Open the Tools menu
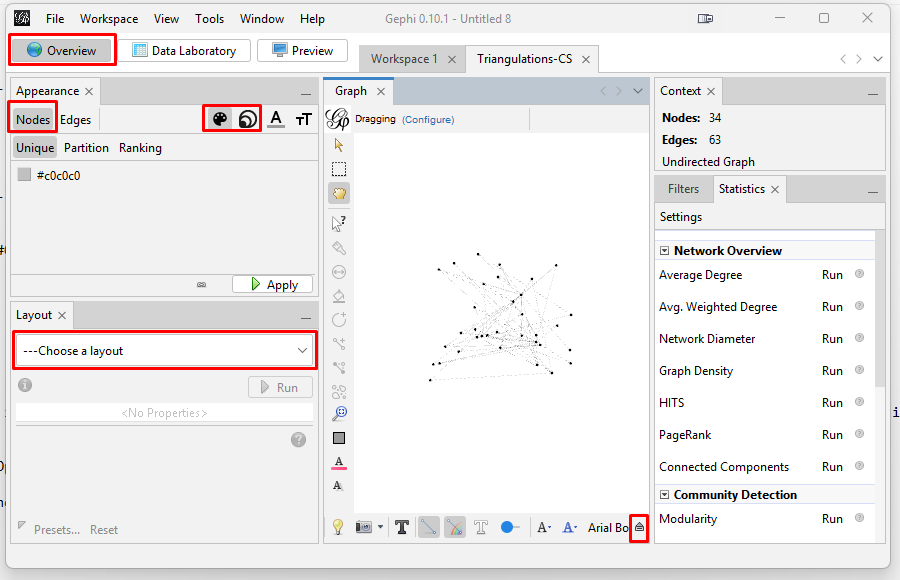The height and width of the screenshot is (580, 900). 209,19
